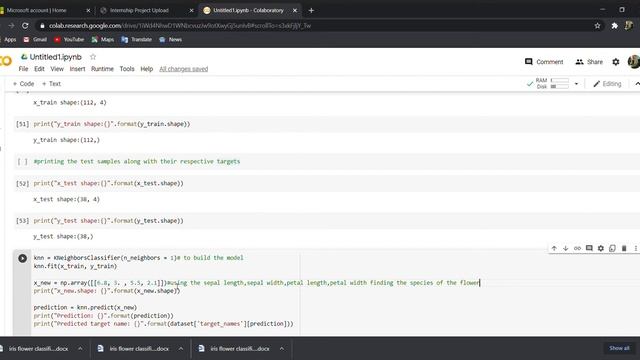Expand options for second iris docx download

coord(181,349)
